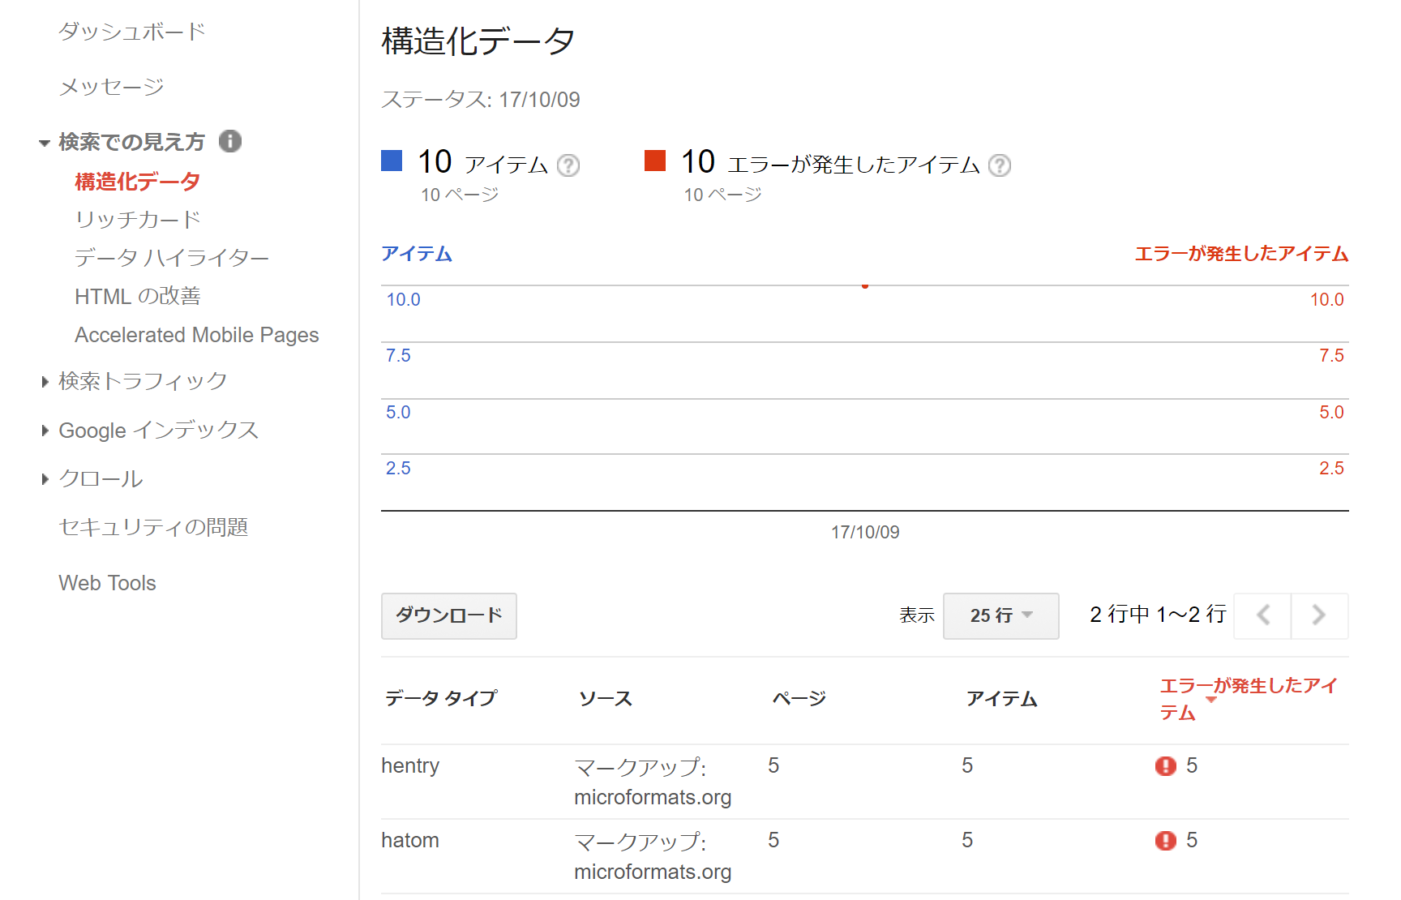The width and height of the screenshot is (1401, 900).
Task: Click the red data point on the chart
Action: point(864,285)
